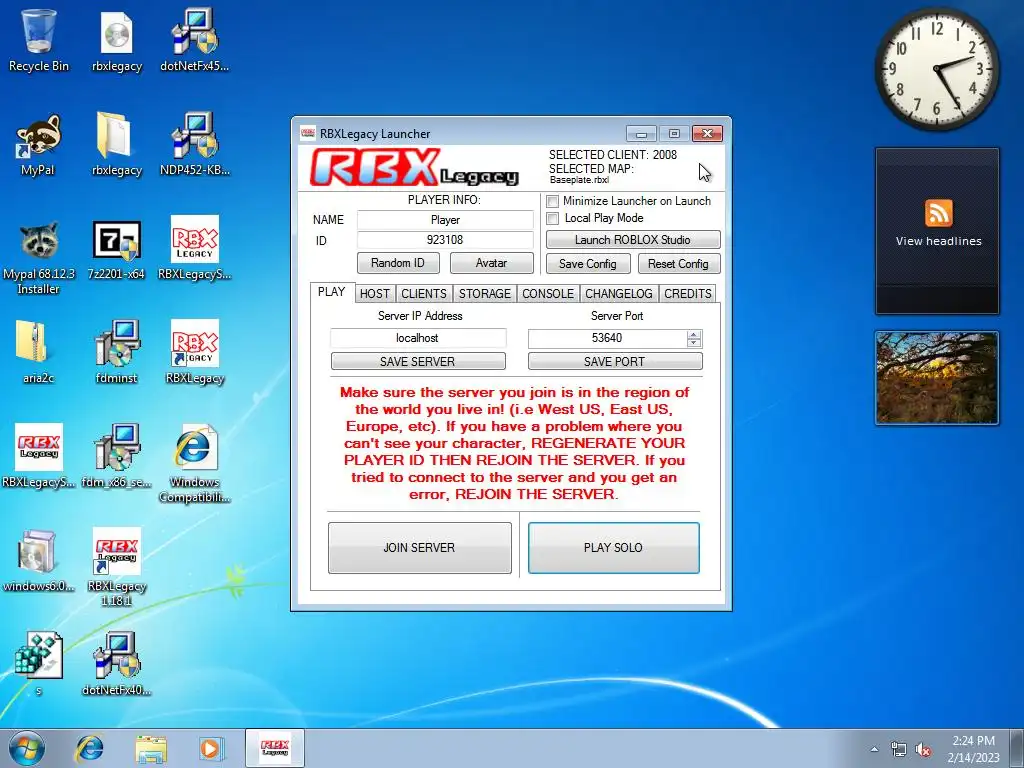Click the JOIN SERVER button
This screenshot has height=768, width=1024.
coord(419,547)
